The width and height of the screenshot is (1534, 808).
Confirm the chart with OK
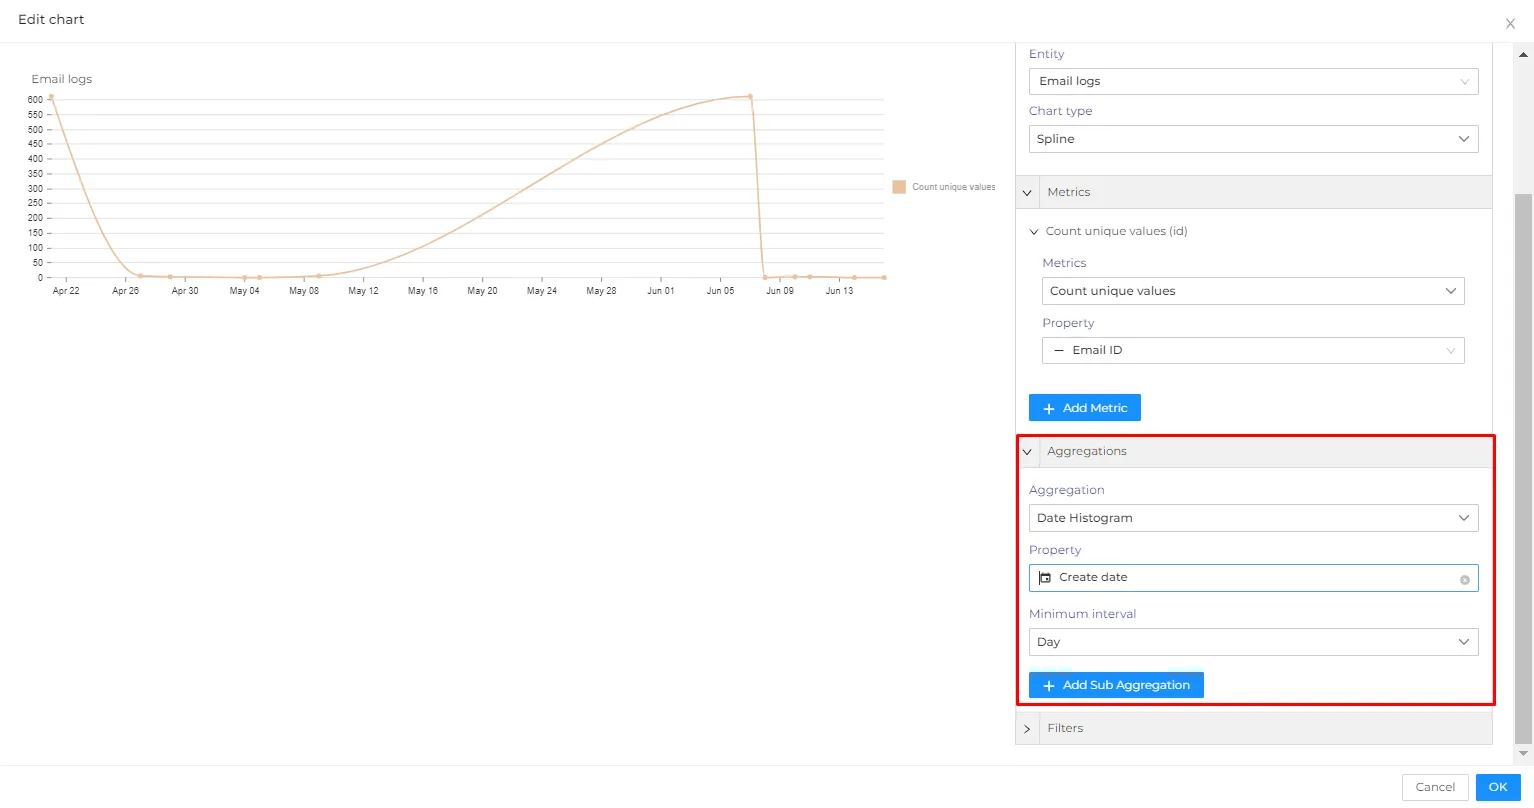pyautogui.click(x=1498, y=787)
